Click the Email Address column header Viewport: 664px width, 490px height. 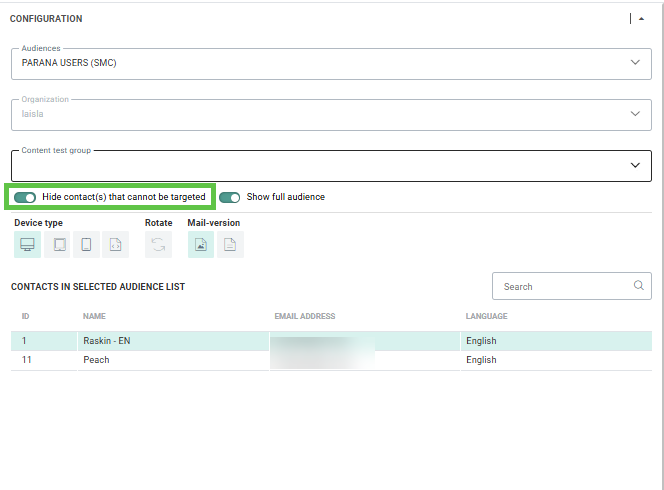pyautogui.click(x=304, y=316)
